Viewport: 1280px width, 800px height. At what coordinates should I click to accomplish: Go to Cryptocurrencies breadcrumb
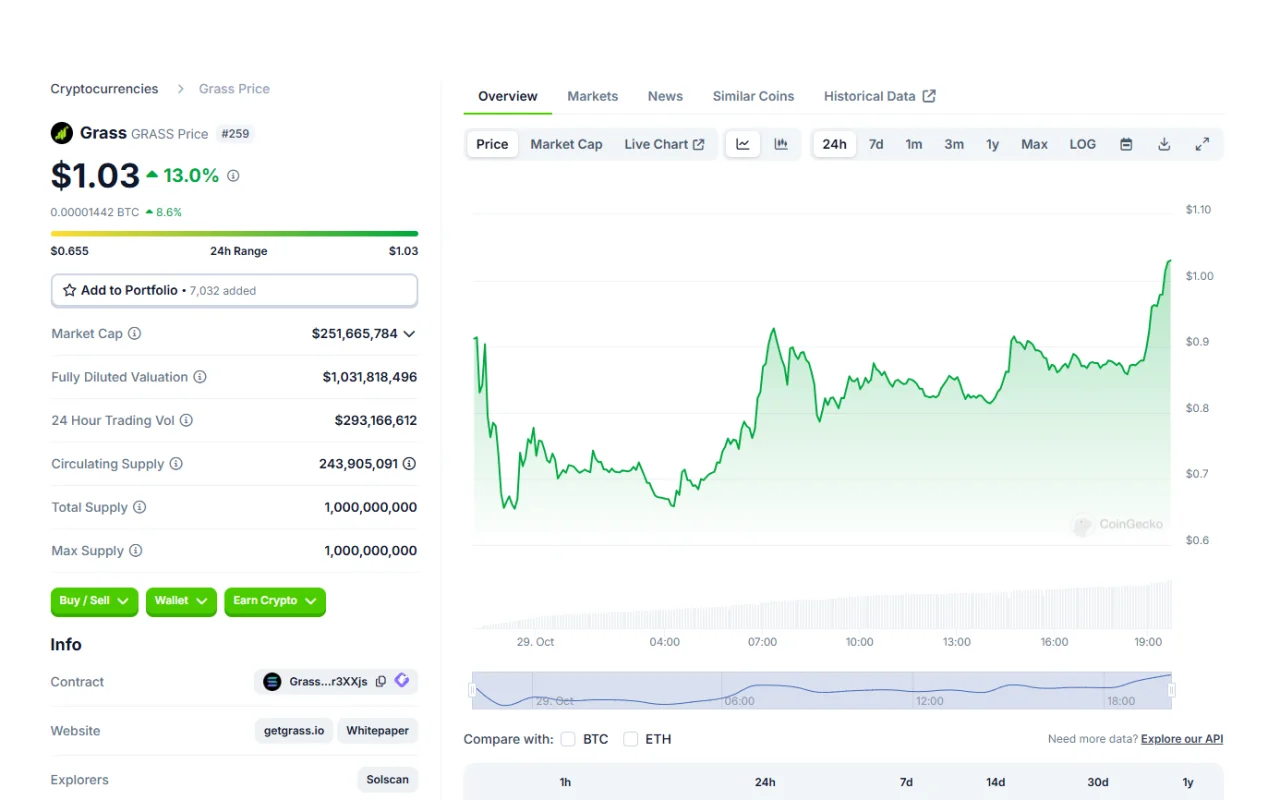tap(104, 89)
